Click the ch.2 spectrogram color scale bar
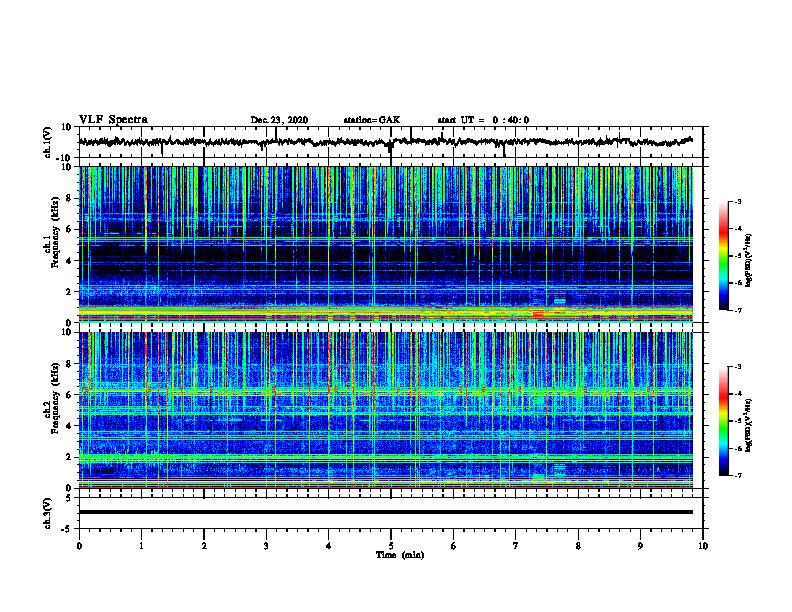Image resolution: width=792 pixels, height=612 pixels. (724, 421)
